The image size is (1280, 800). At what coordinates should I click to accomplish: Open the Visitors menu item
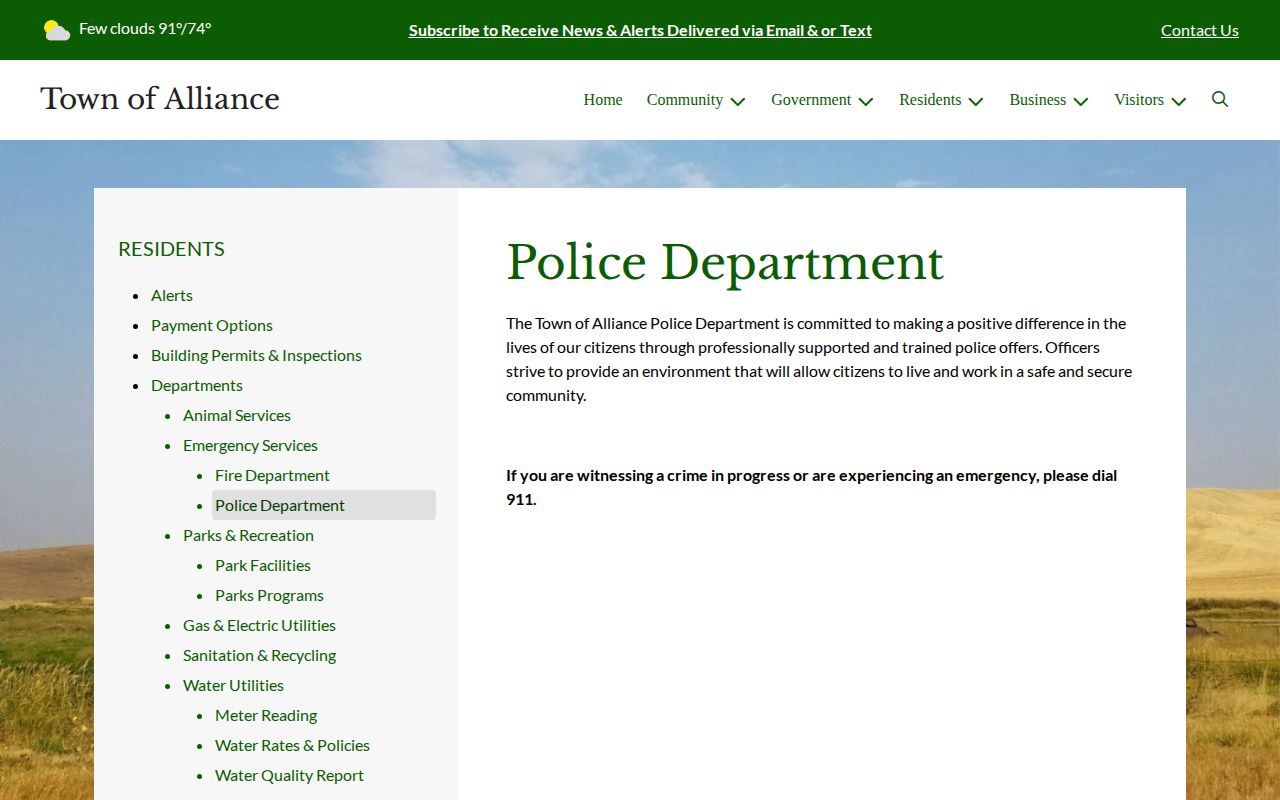tap(1139, 100)
